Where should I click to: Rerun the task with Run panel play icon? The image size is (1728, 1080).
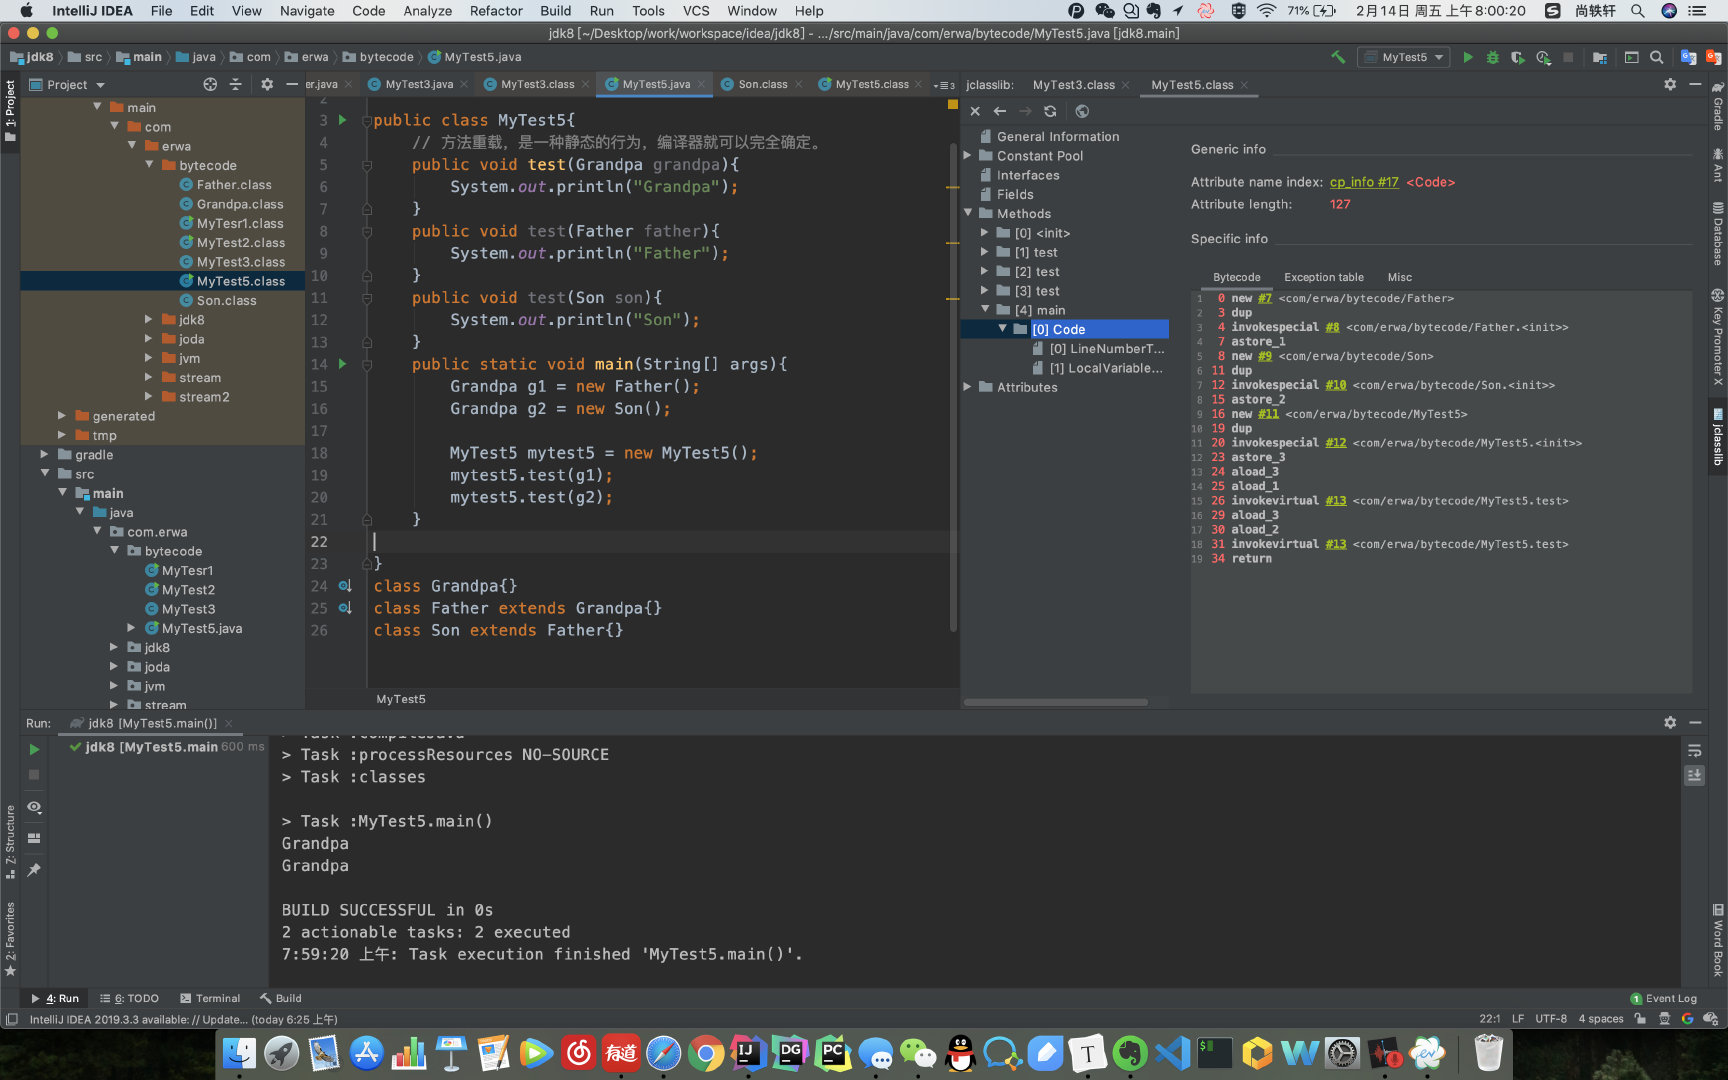[34, 749]
